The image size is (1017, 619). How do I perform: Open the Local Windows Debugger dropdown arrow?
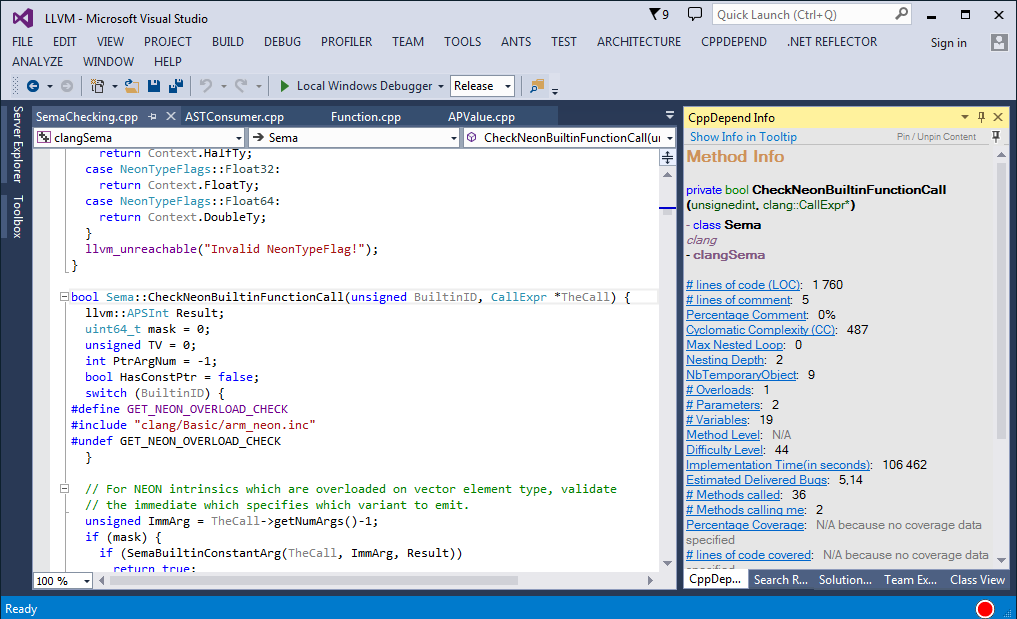click(x=440, y=86)
